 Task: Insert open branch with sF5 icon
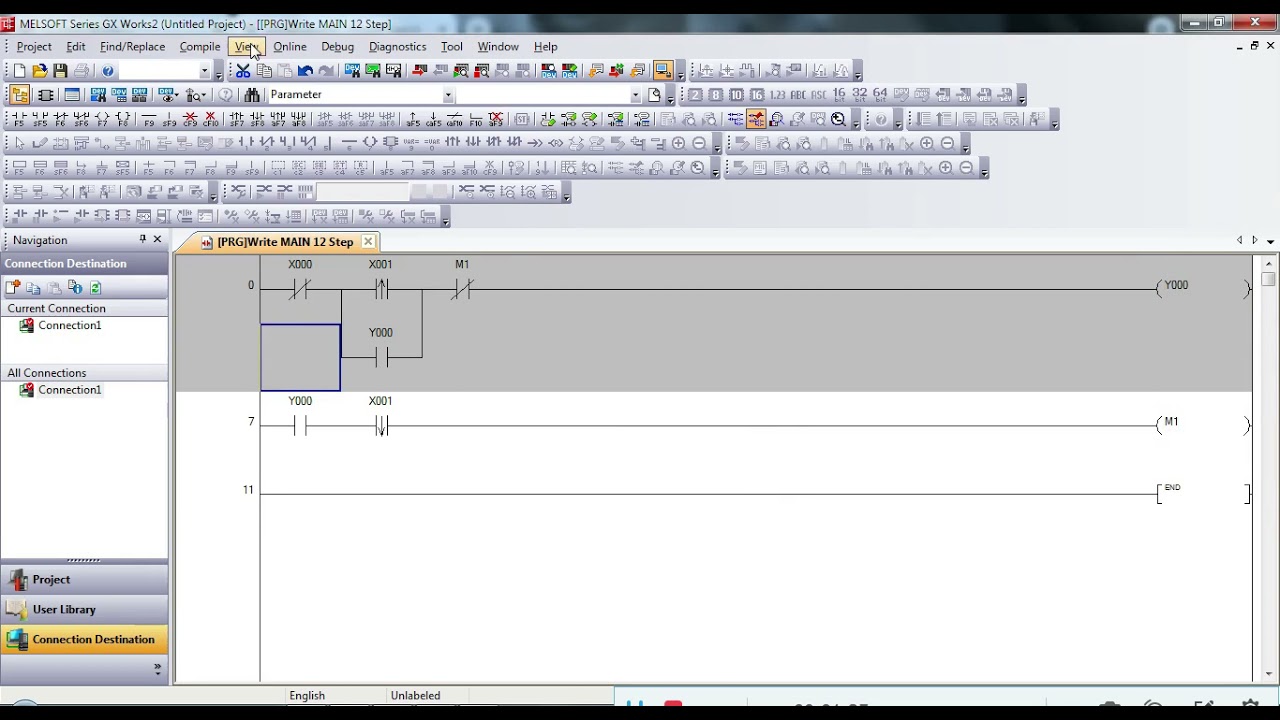(x=40, y=119)
